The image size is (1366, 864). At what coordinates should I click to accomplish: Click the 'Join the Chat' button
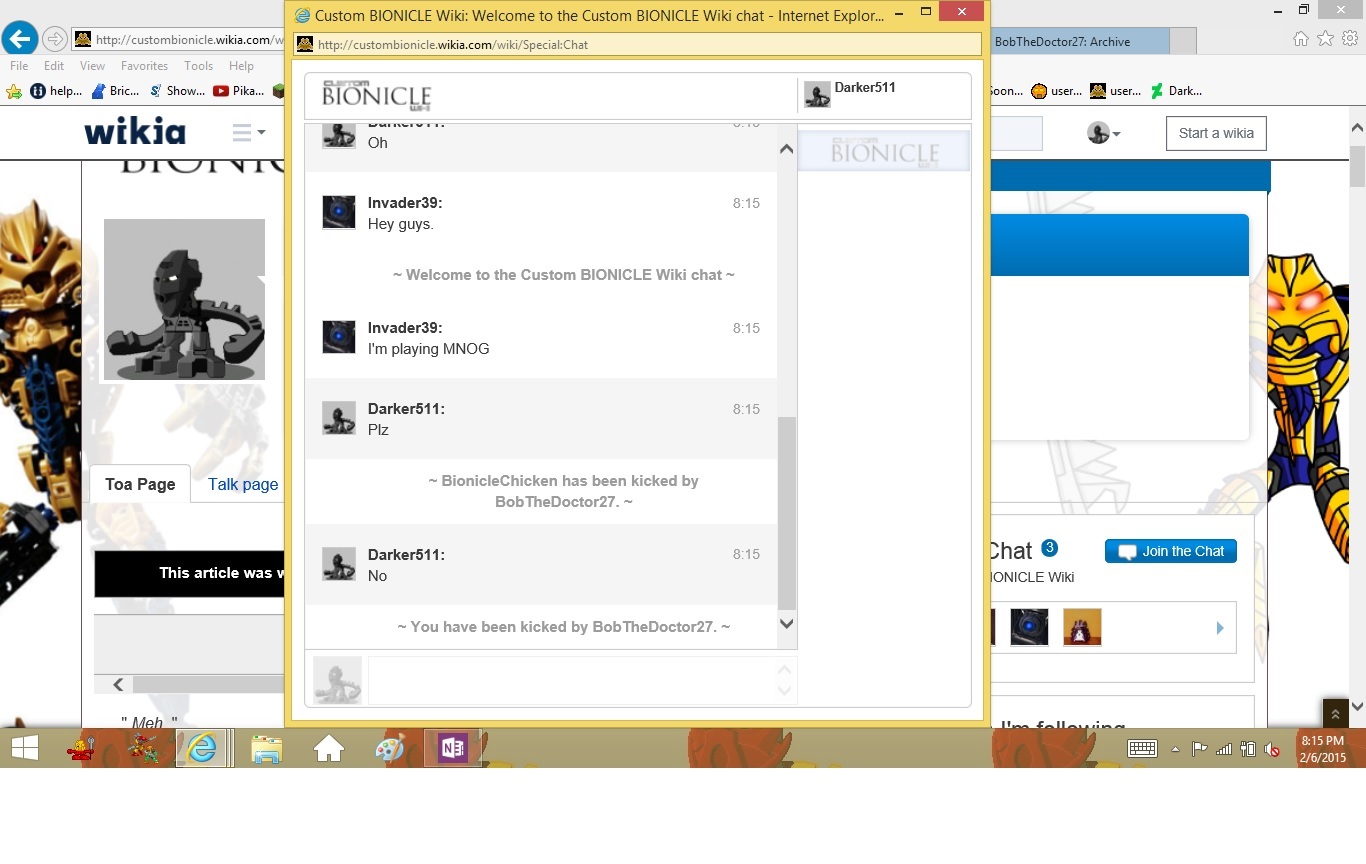[1171, 551]
